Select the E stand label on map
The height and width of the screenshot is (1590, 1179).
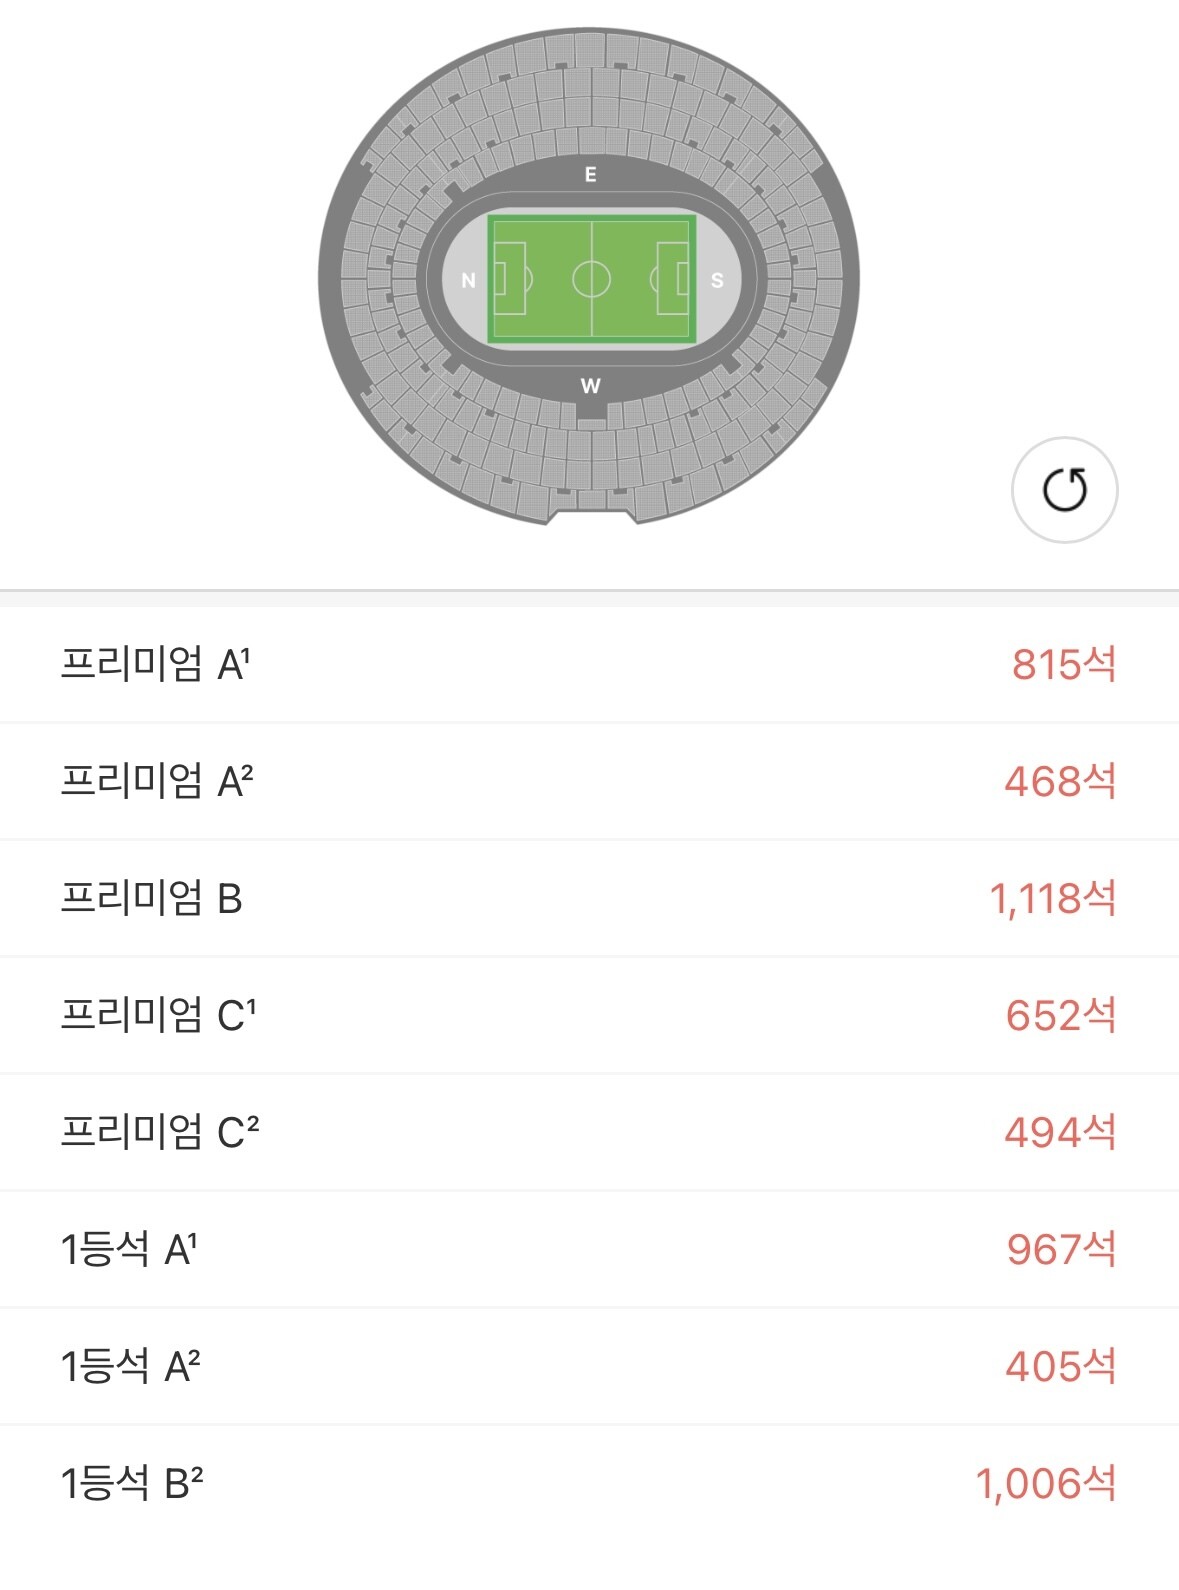pos(590,175)
